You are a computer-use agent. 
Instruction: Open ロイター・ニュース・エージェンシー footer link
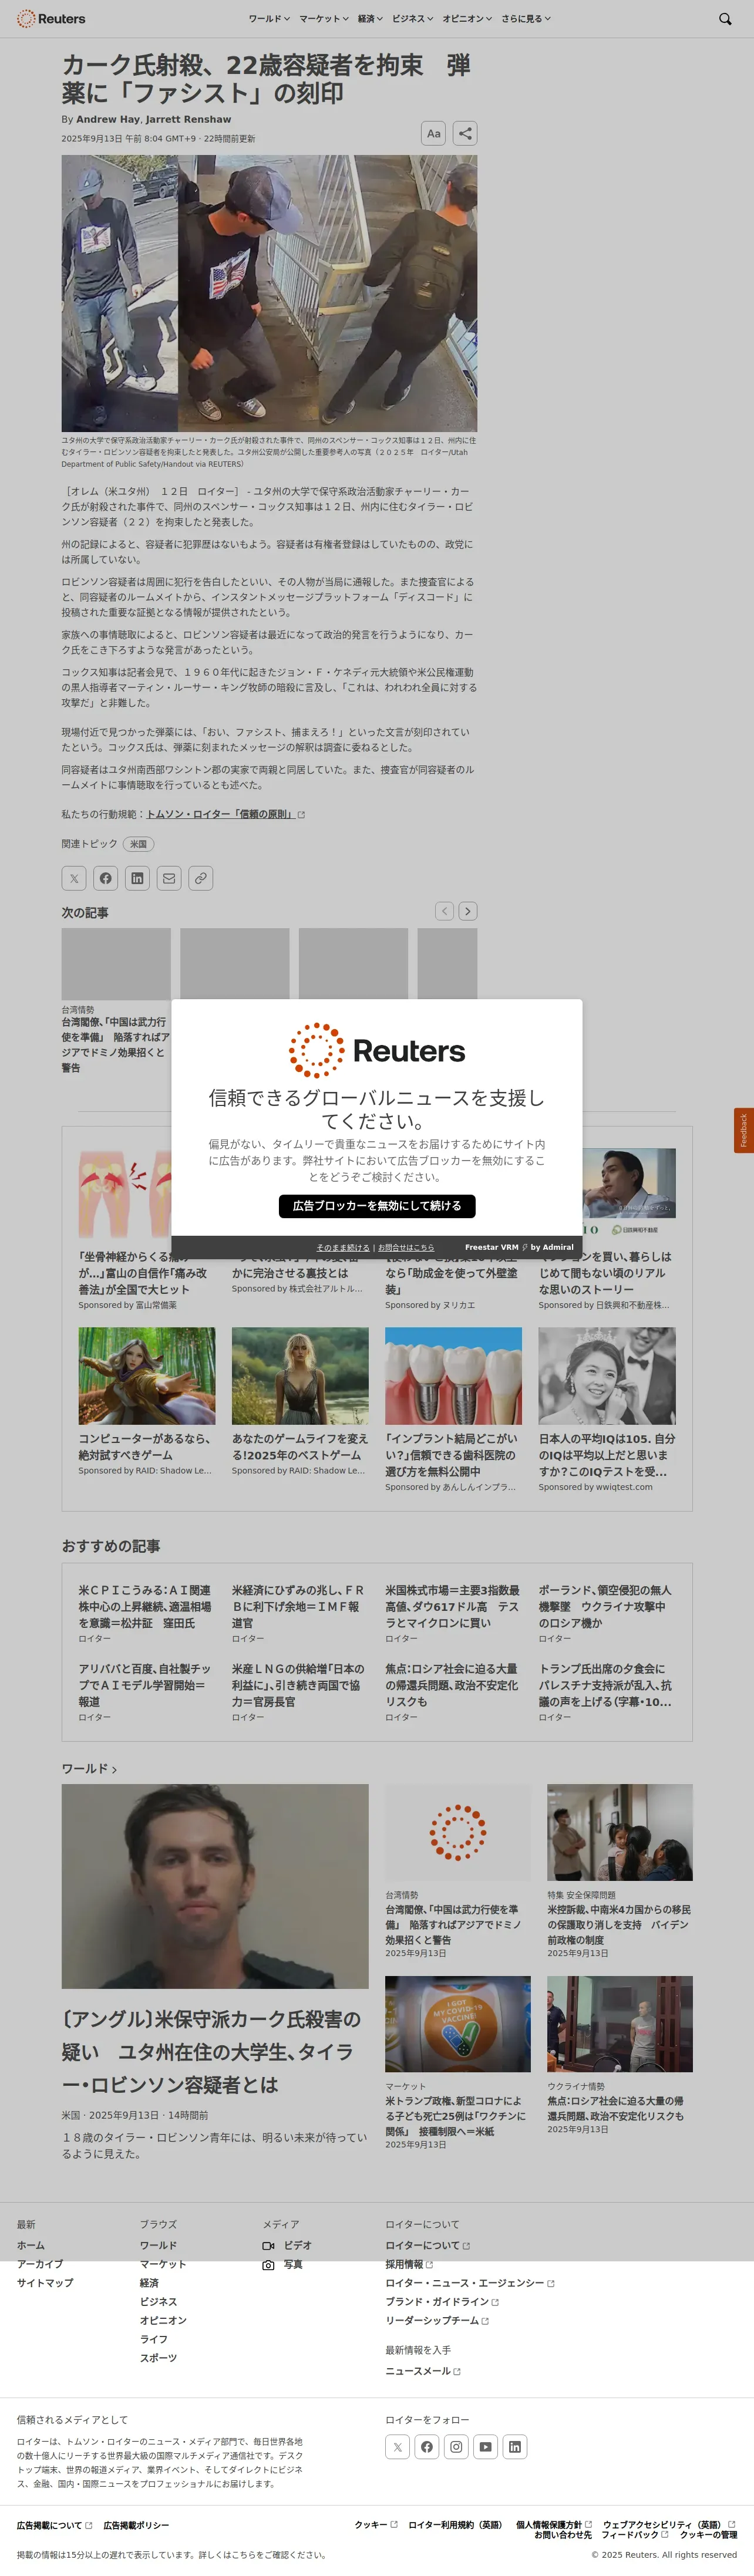470,2283
